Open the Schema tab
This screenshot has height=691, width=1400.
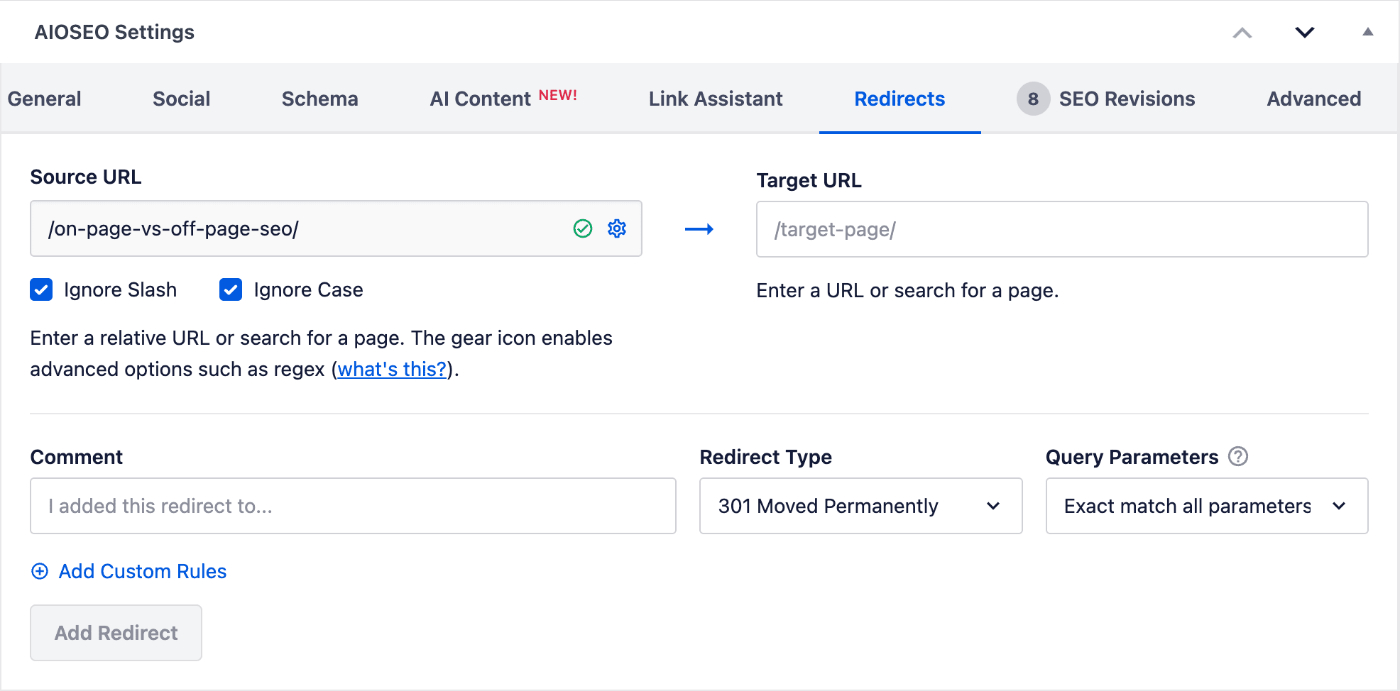pos(320,99)
